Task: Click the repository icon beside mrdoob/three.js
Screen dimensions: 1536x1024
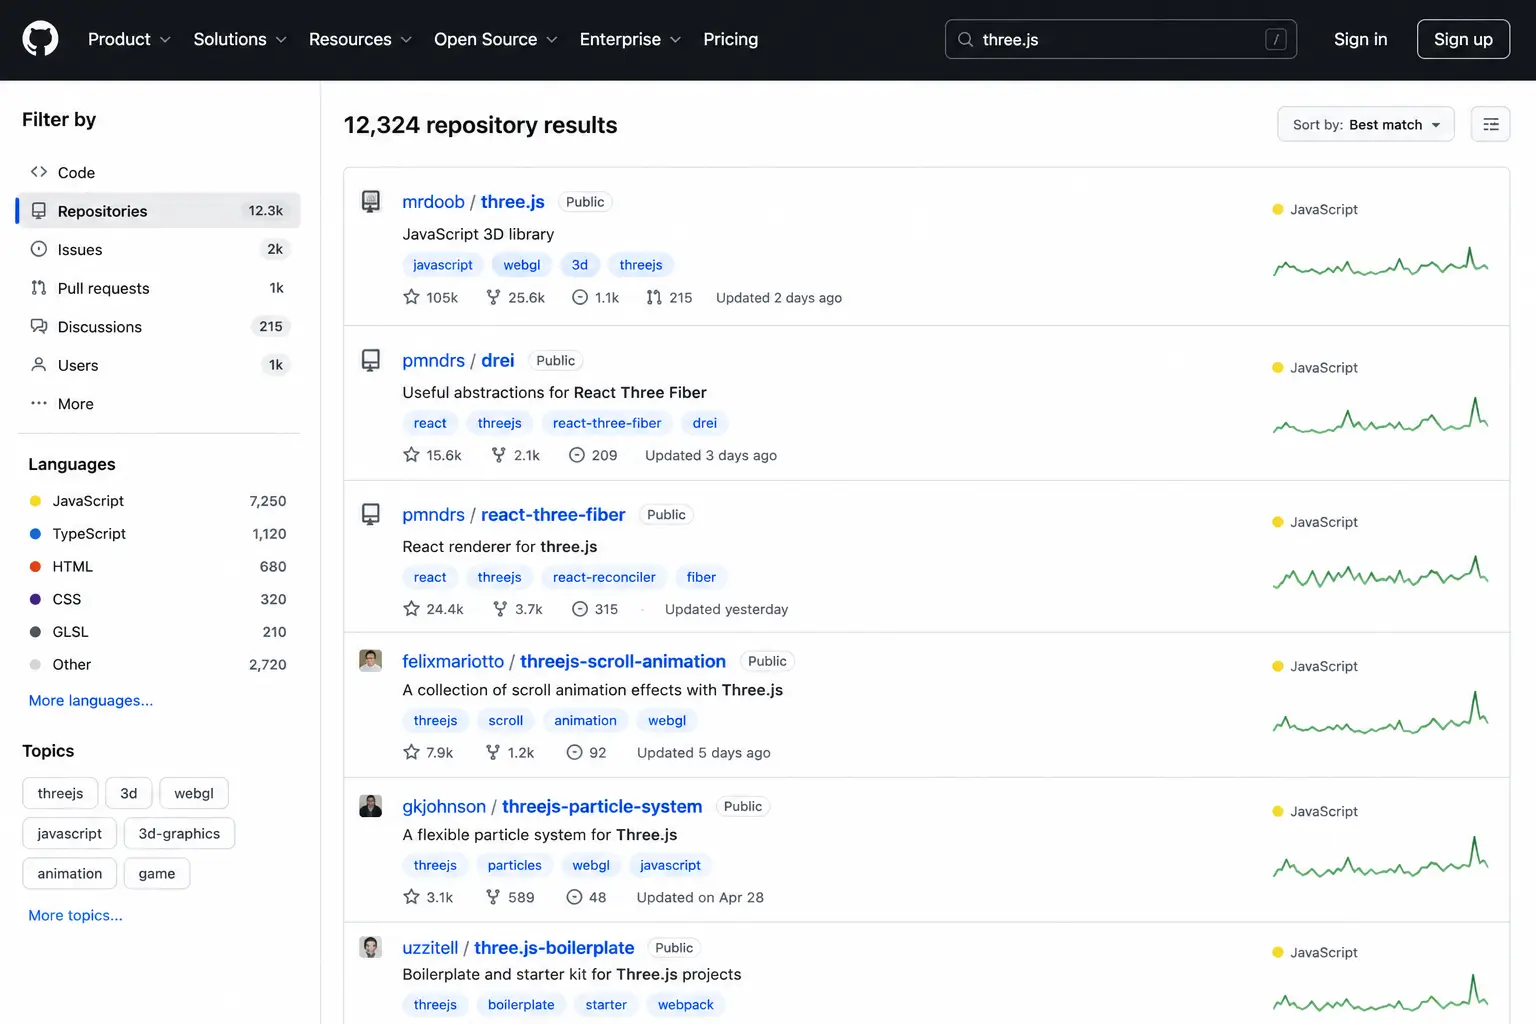Action: point(371,202)
